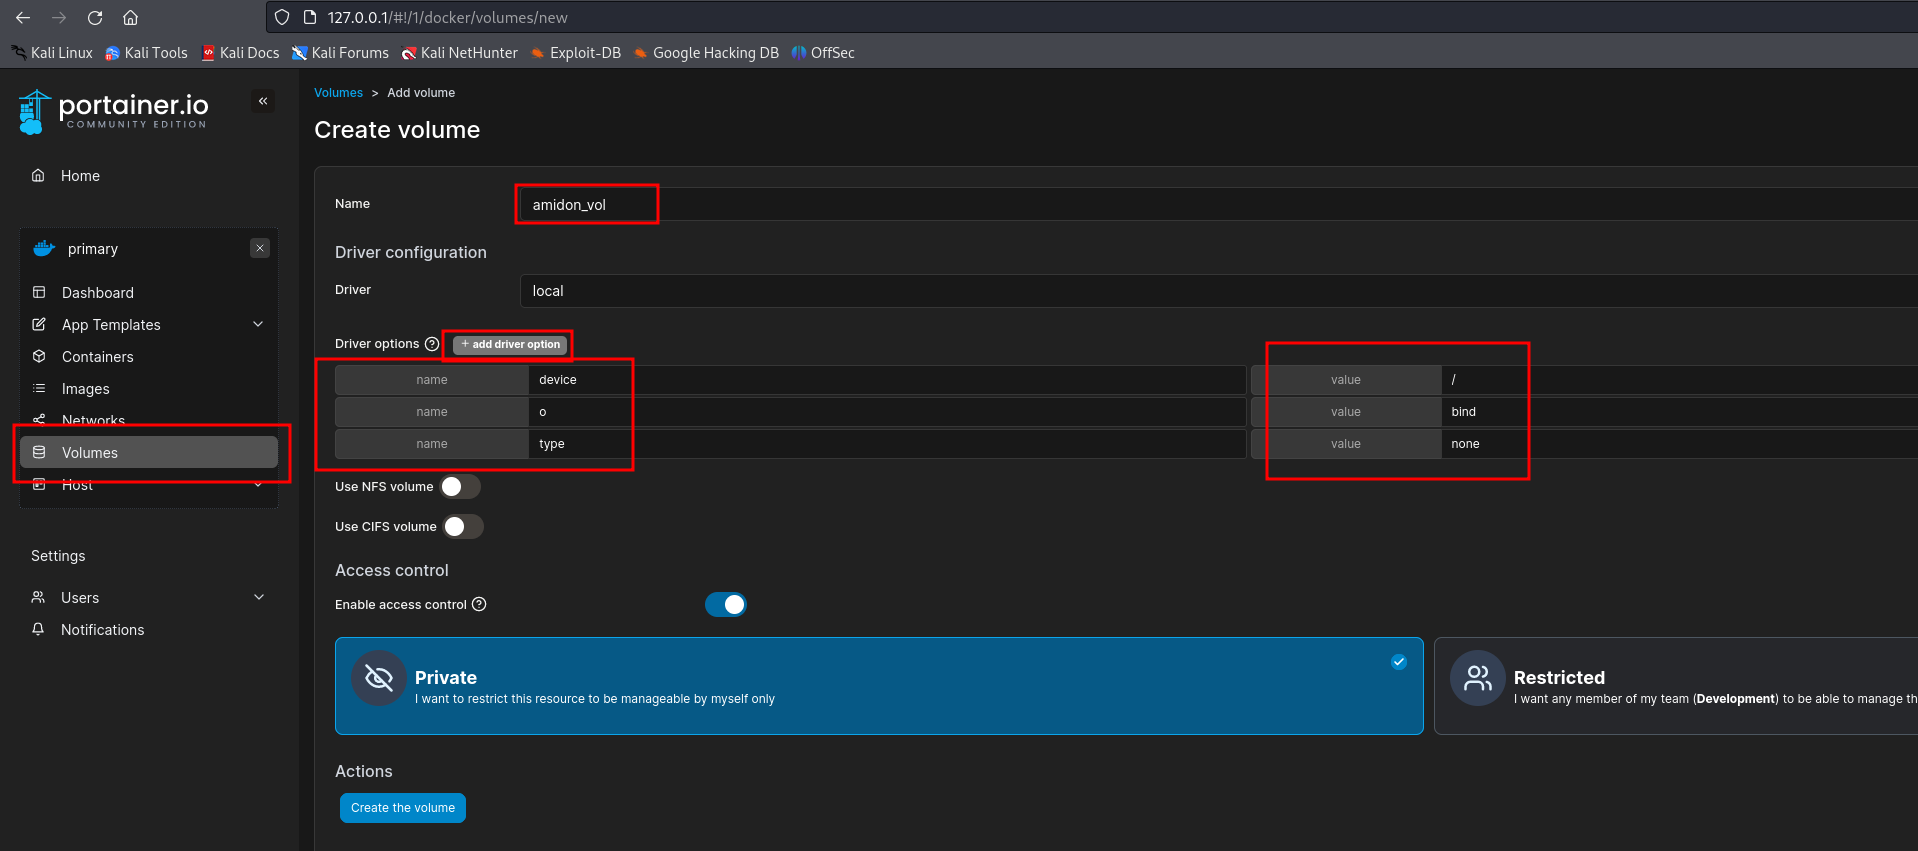The image size is (1918, 851).
Task: Open the Kali NetHunter bookmark
Action: [x=460, y=53]
